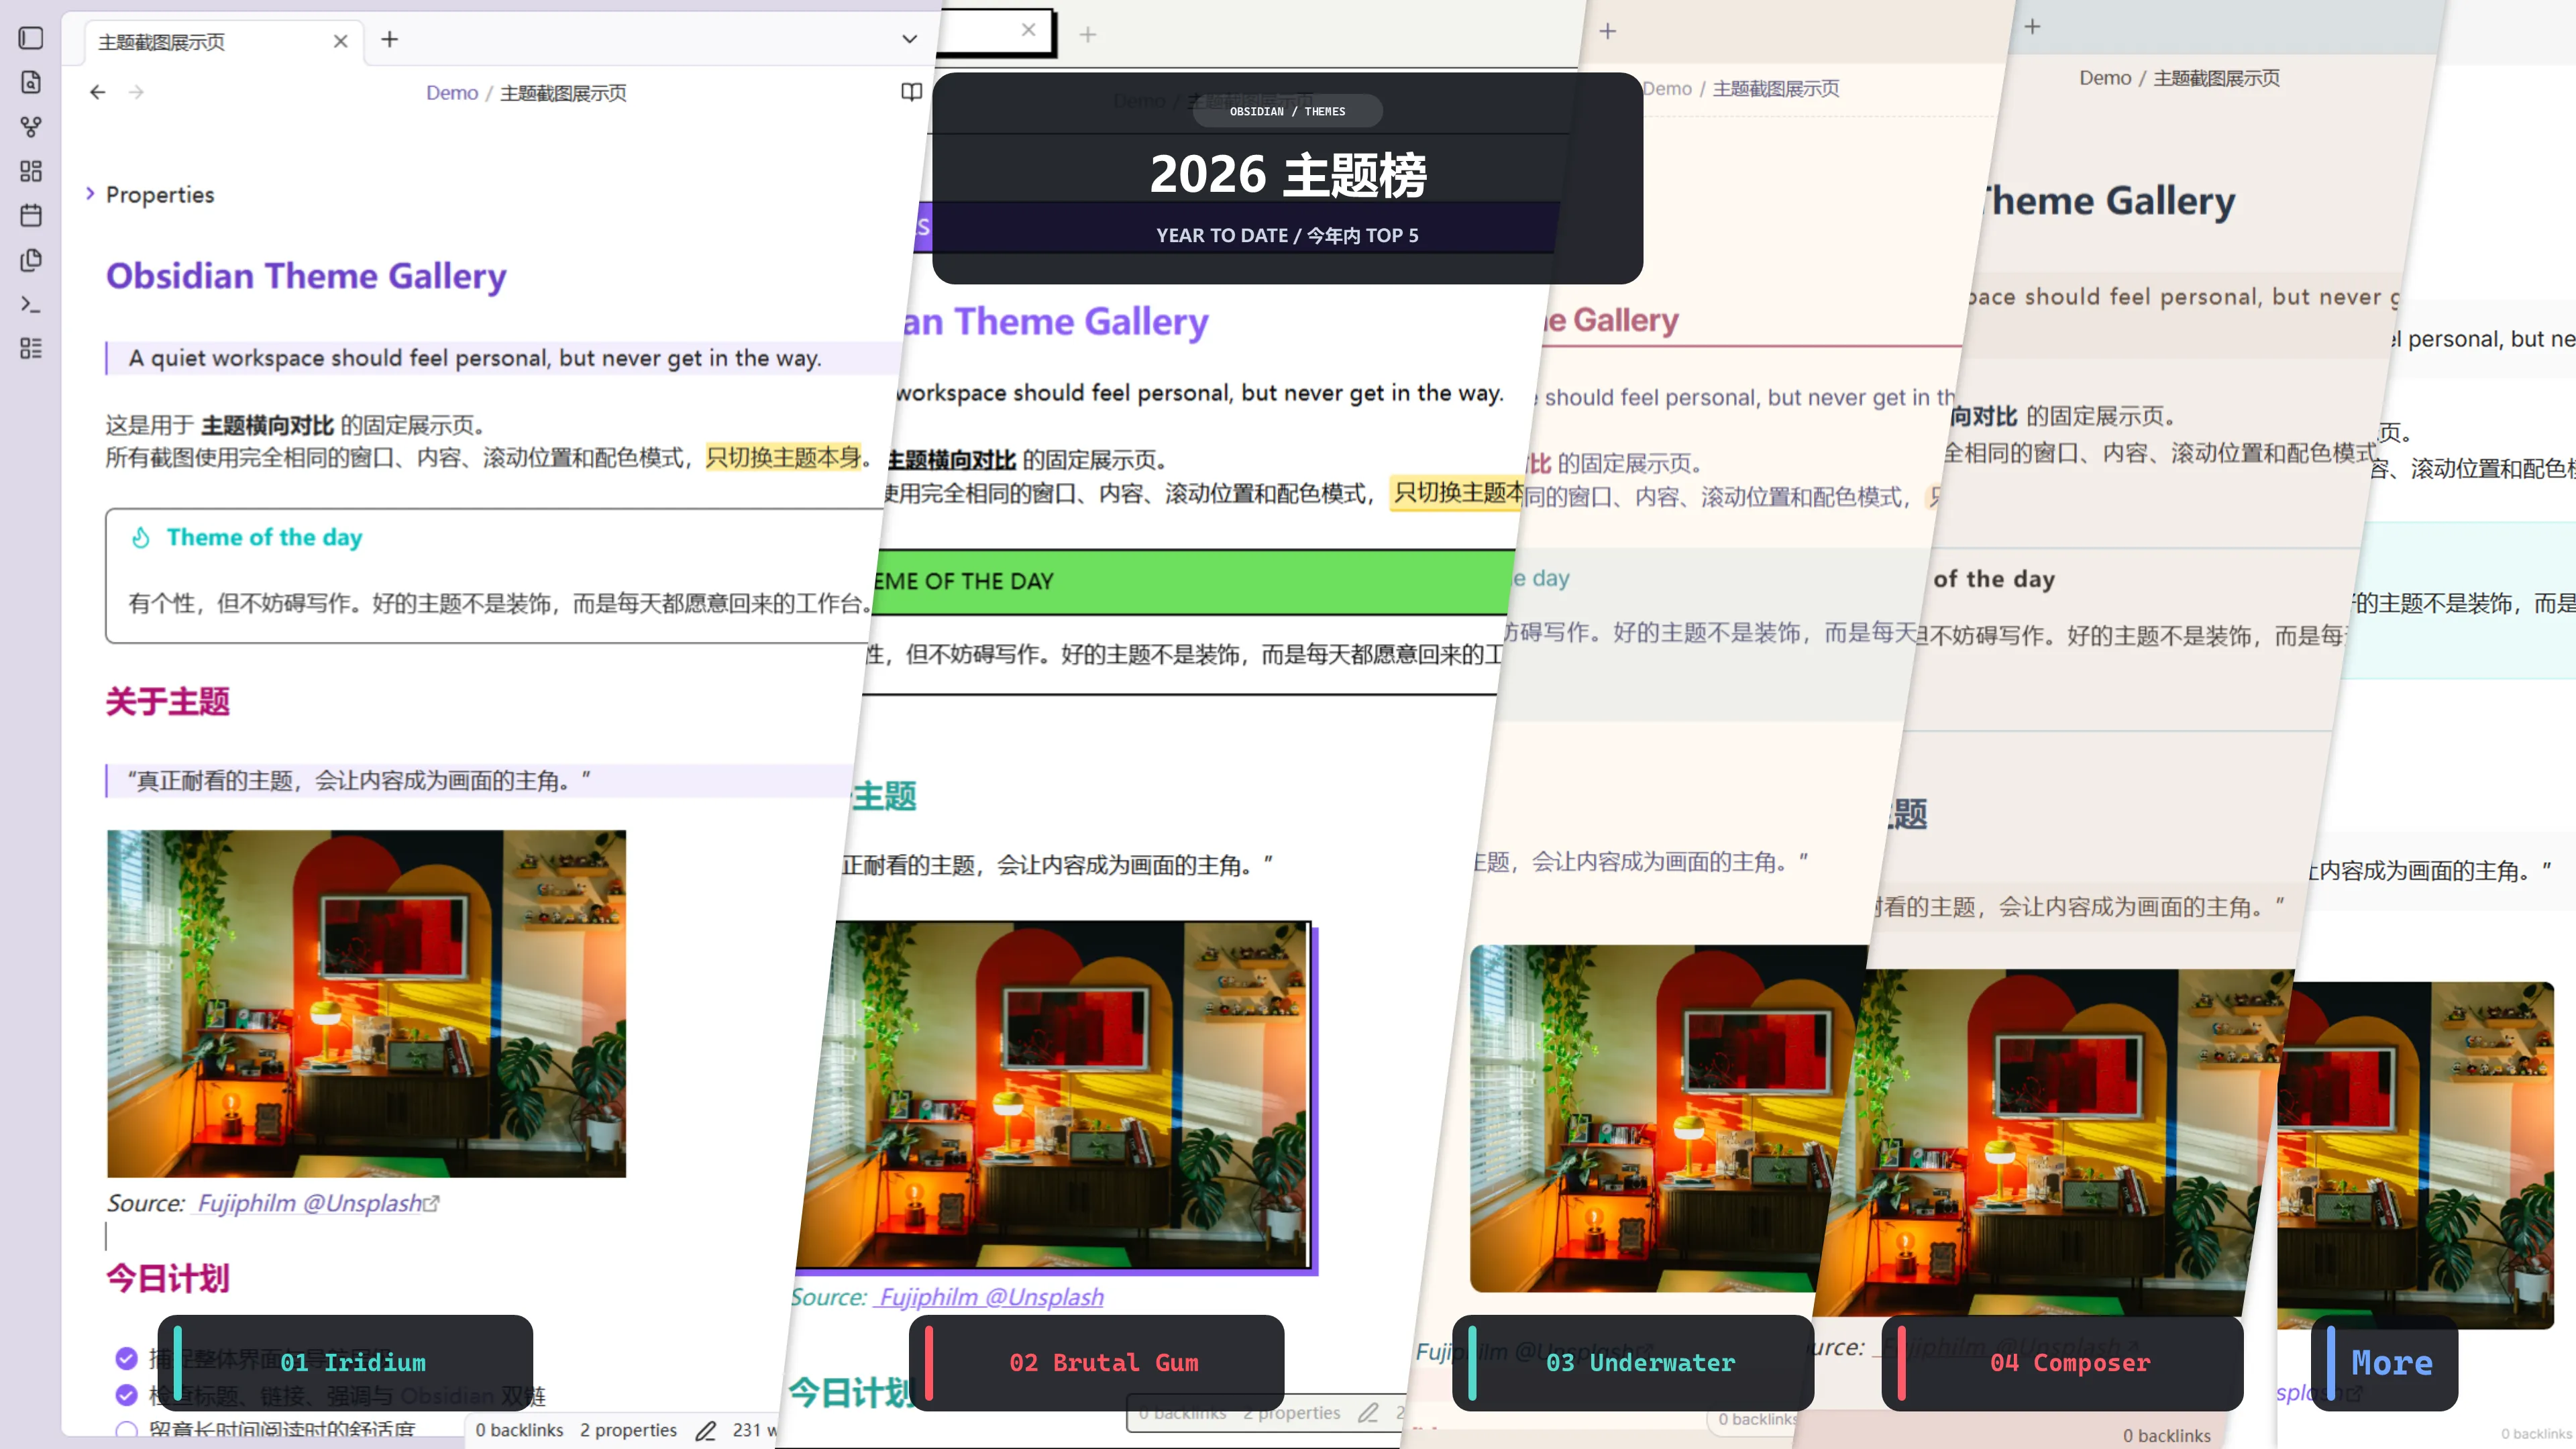Viewport: 2576px width, 1449px height.
Task: Click the 今日计划 heading in Iridium window
Action: point(168,1278)
